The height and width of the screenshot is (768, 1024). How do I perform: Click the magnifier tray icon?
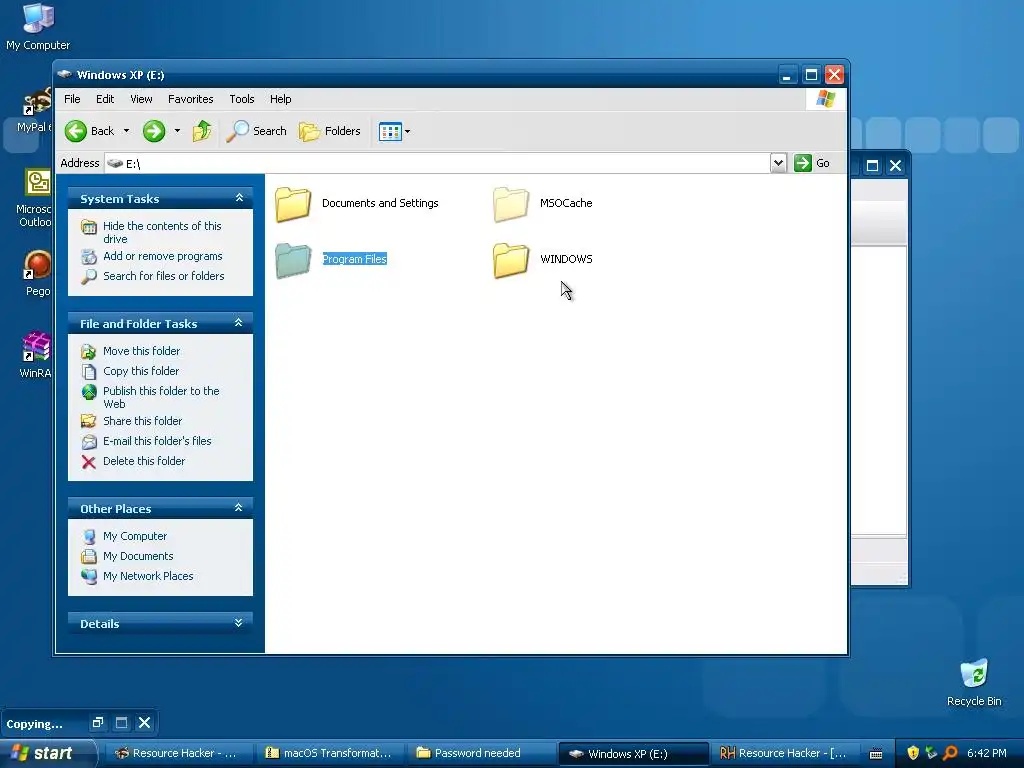tap(950, 753)
